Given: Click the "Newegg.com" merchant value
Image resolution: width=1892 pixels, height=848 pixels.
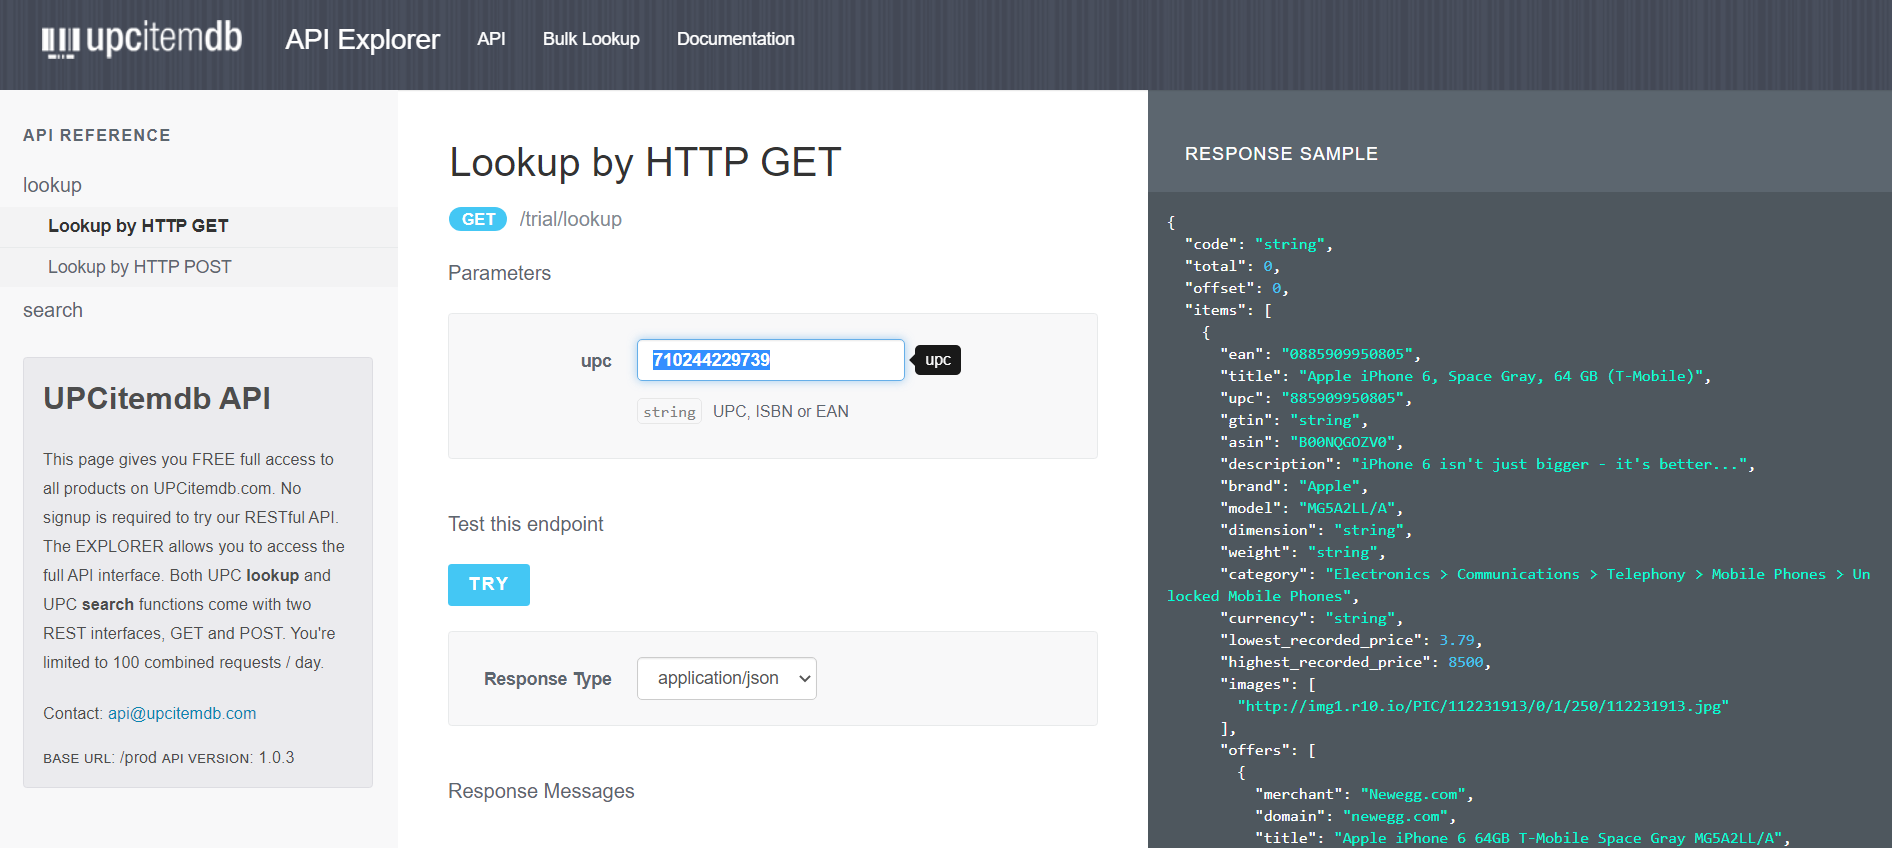Looking at the screenshot, I should coord(1413,794).
